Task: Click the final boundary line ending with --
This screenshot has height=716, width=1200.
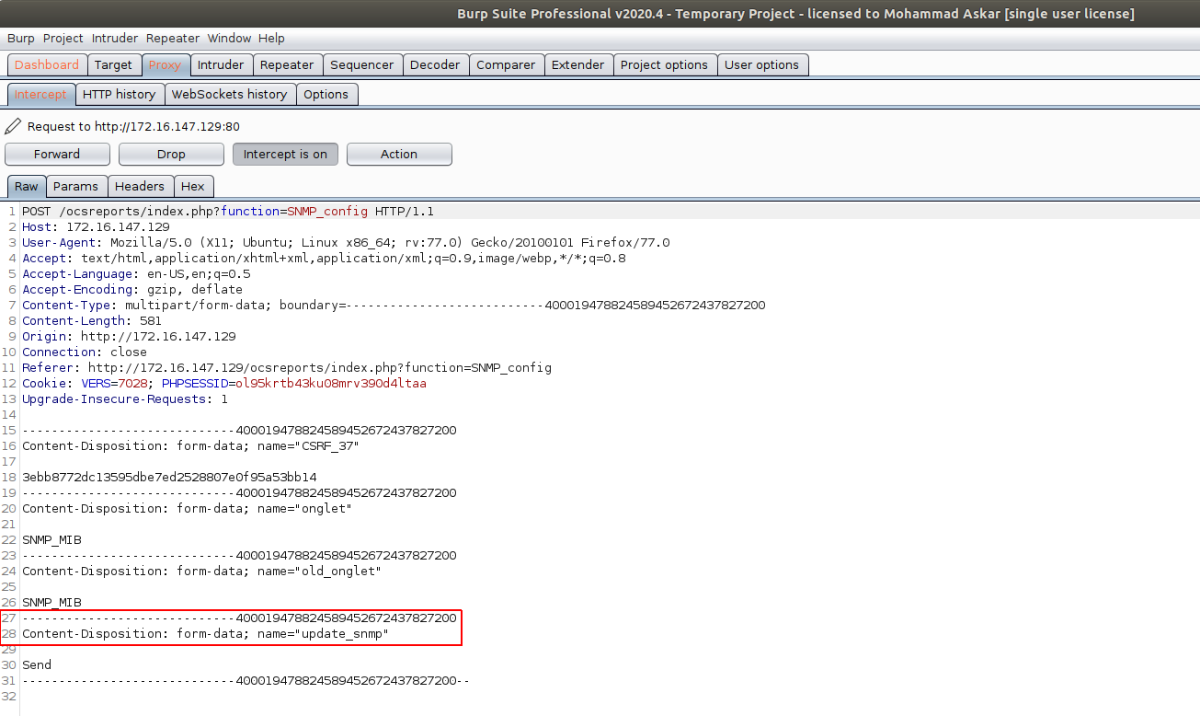Action: click(x=246, y=681)
